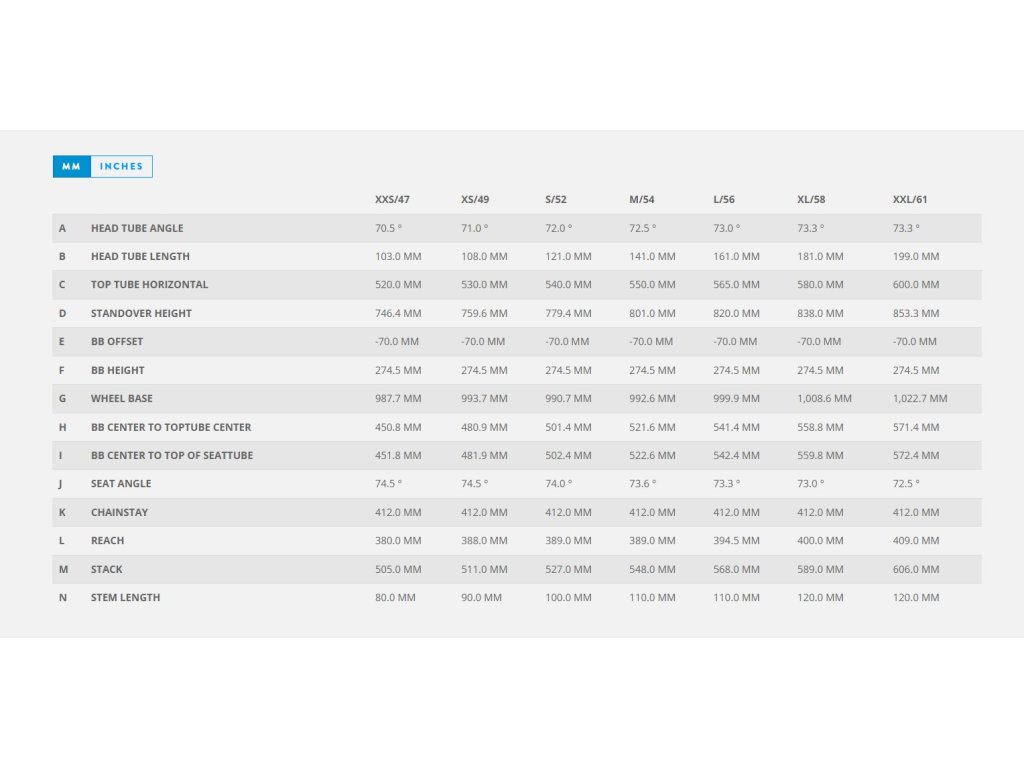Click the BB HEIGHT row label

coord(118,370)
